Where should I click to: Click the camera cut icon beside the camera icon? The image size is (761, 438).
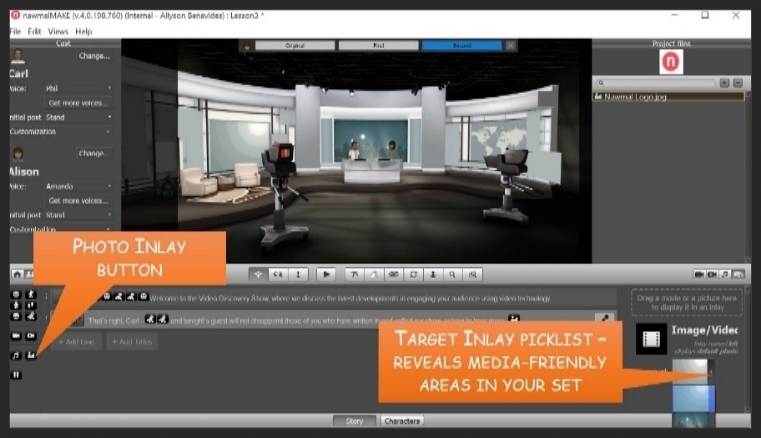click(x=31, y=336)
